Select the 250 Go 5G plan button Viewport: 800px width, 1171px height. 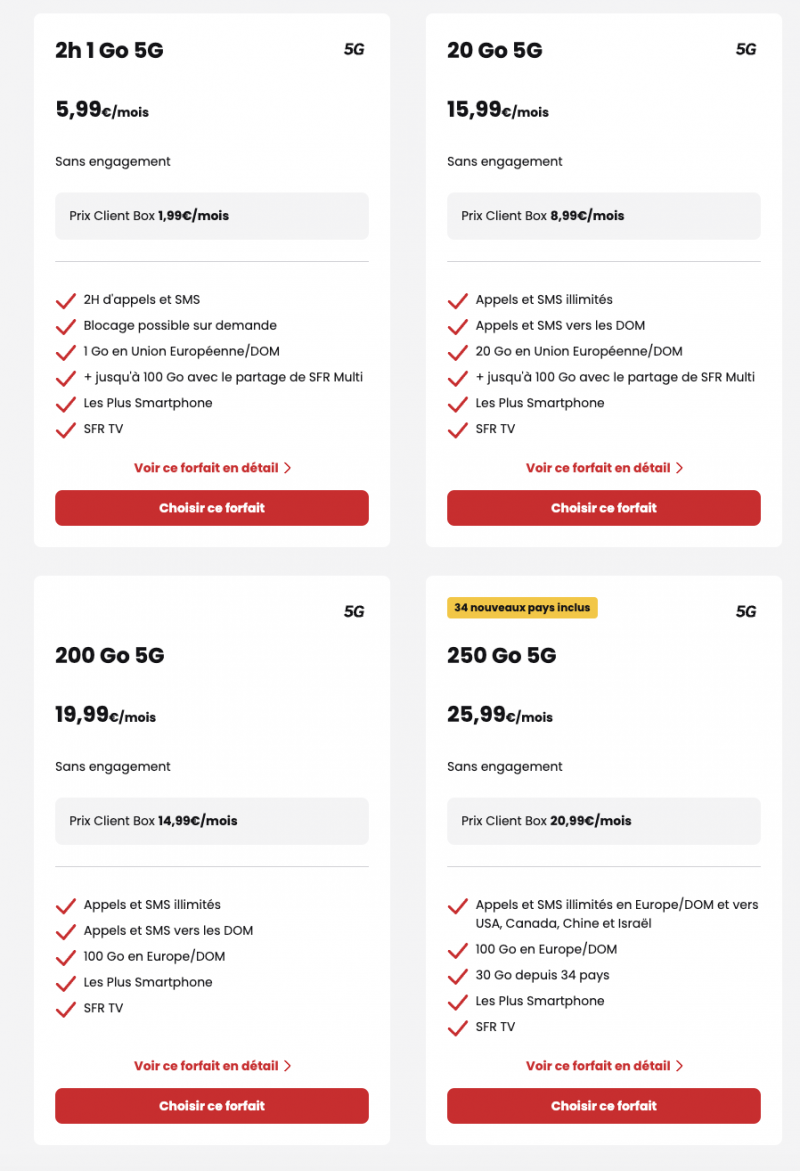604,1106
